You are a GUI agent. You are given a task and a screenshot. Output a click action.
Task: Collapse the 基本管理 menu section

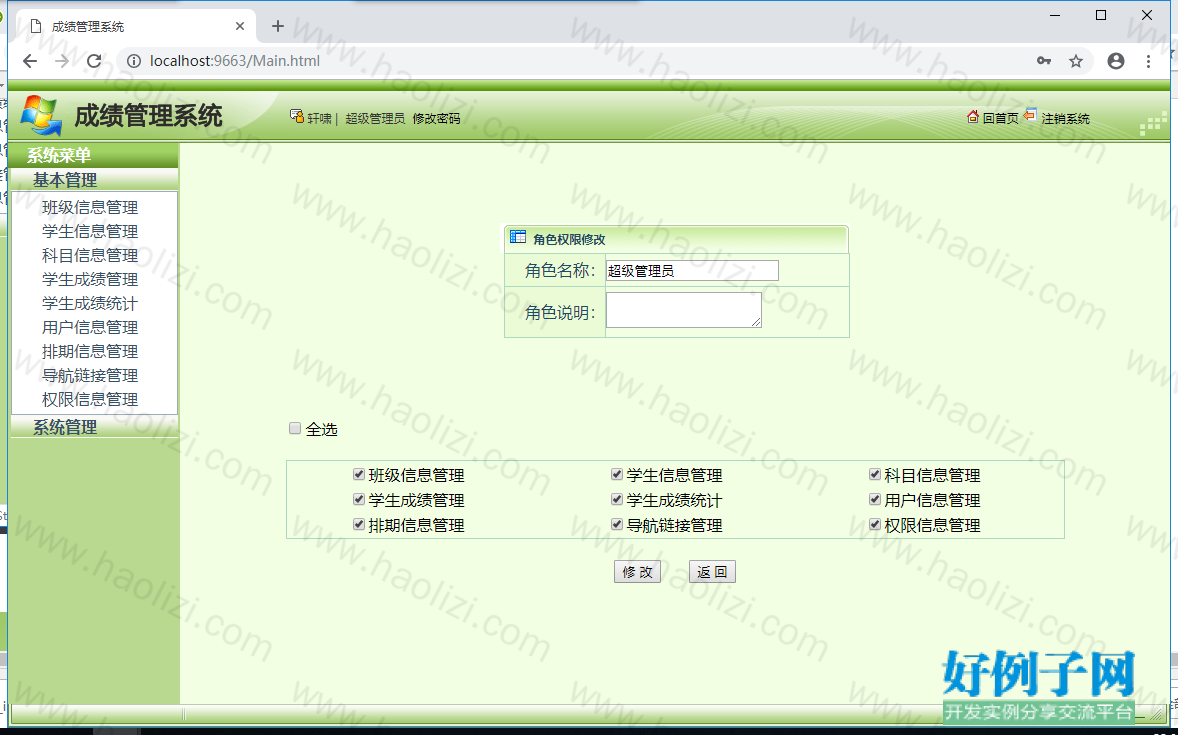pyautogui.click(x=95, y=180)
